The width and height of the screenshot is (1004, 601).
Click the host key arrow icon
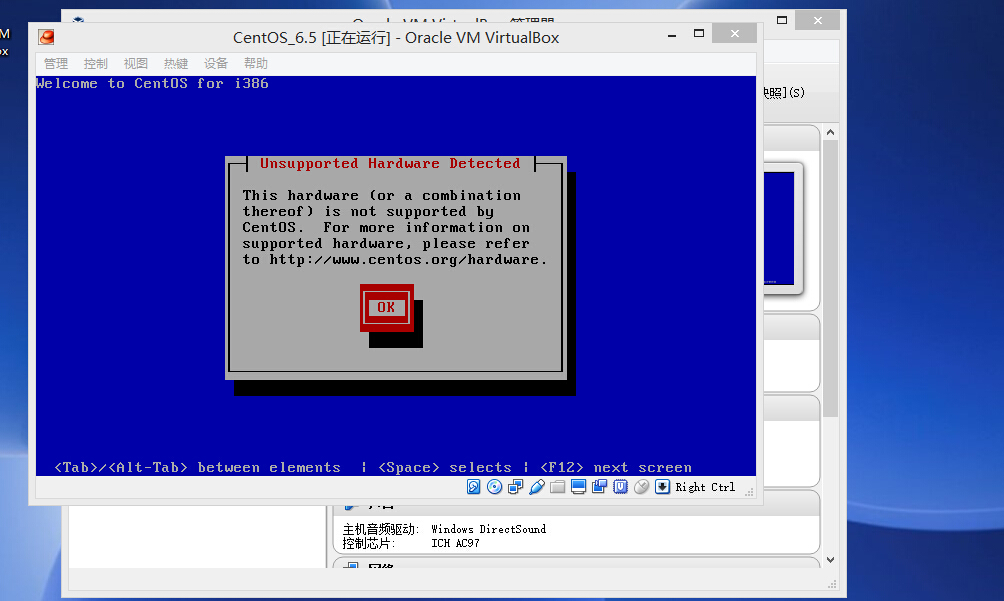pos(662,487)
